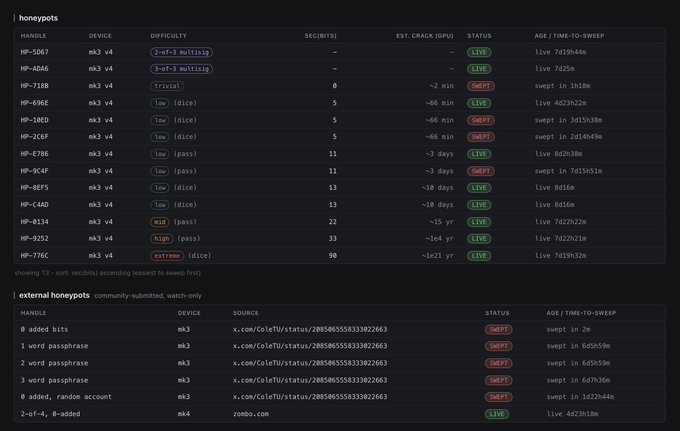This screenshot has height=431, width=680.
Task: Click the extreme difficulty badge on HP-776C
Action: (x=167, y=256)
